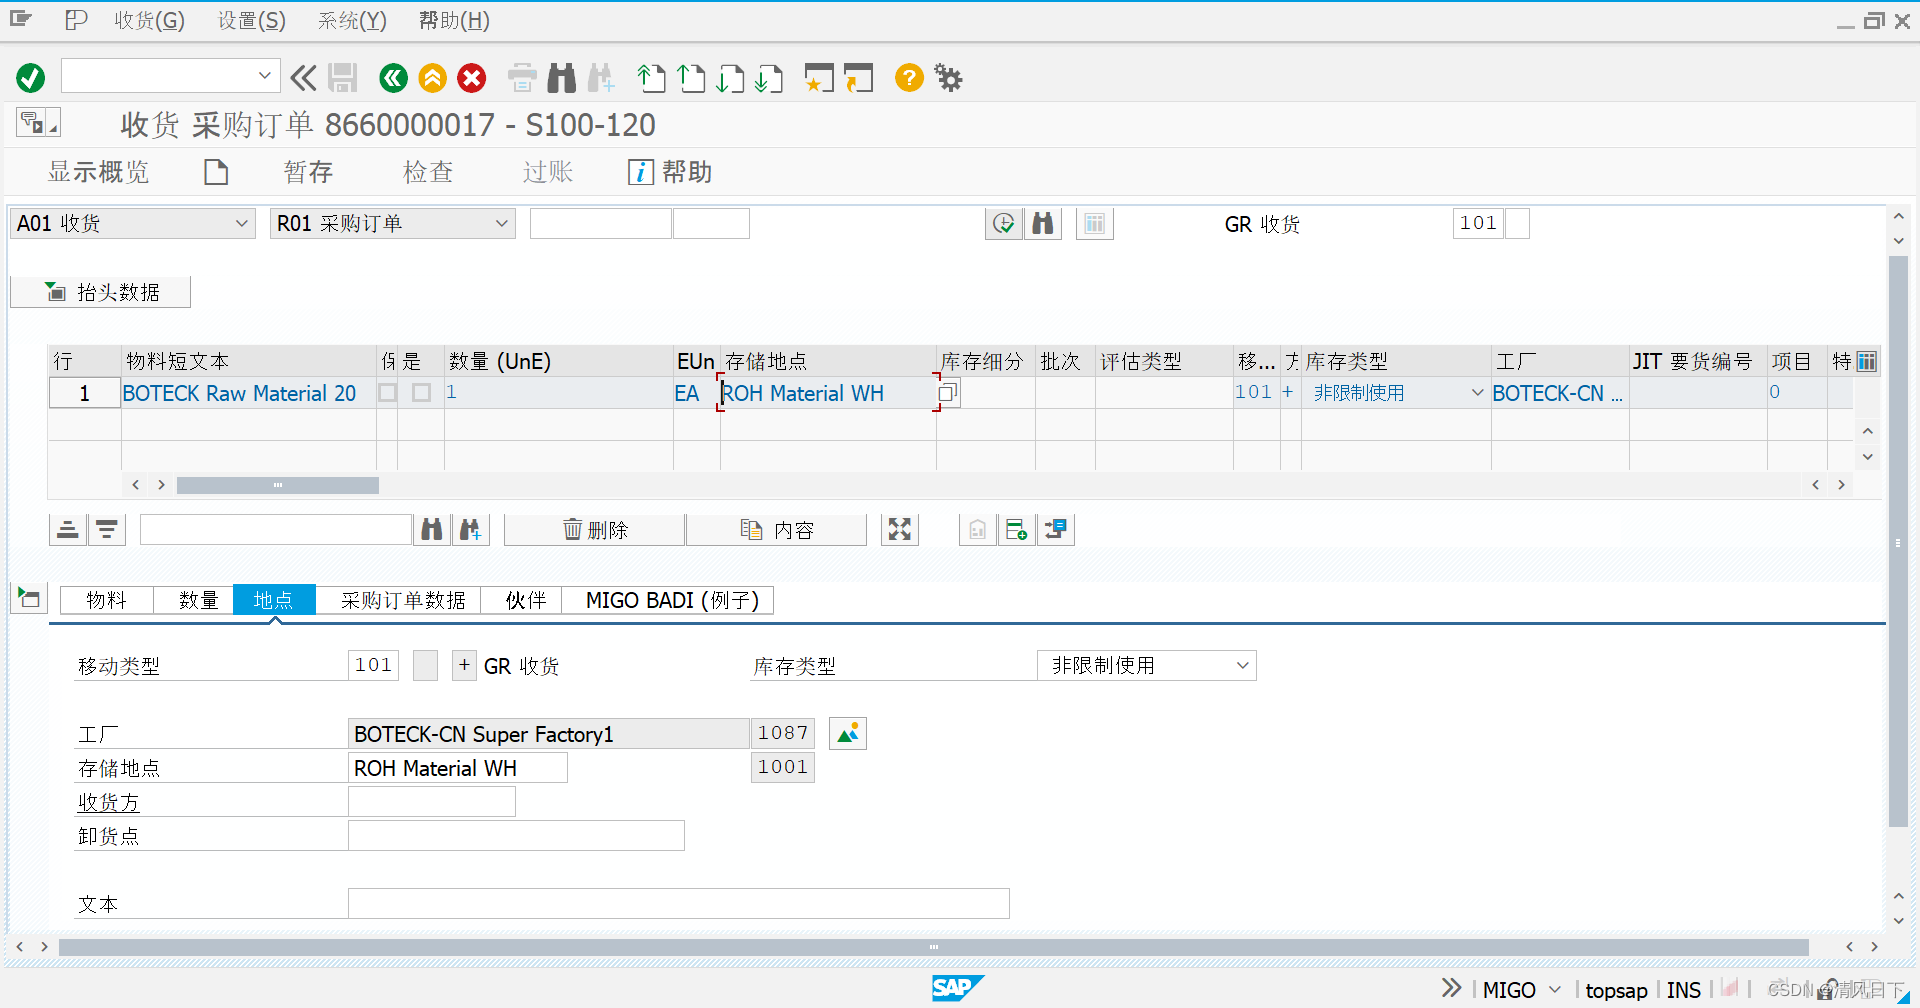This screenshot has height=1008, width=1920.
Task: Click the 收货方 input field
Action: [x=431, y=802]
